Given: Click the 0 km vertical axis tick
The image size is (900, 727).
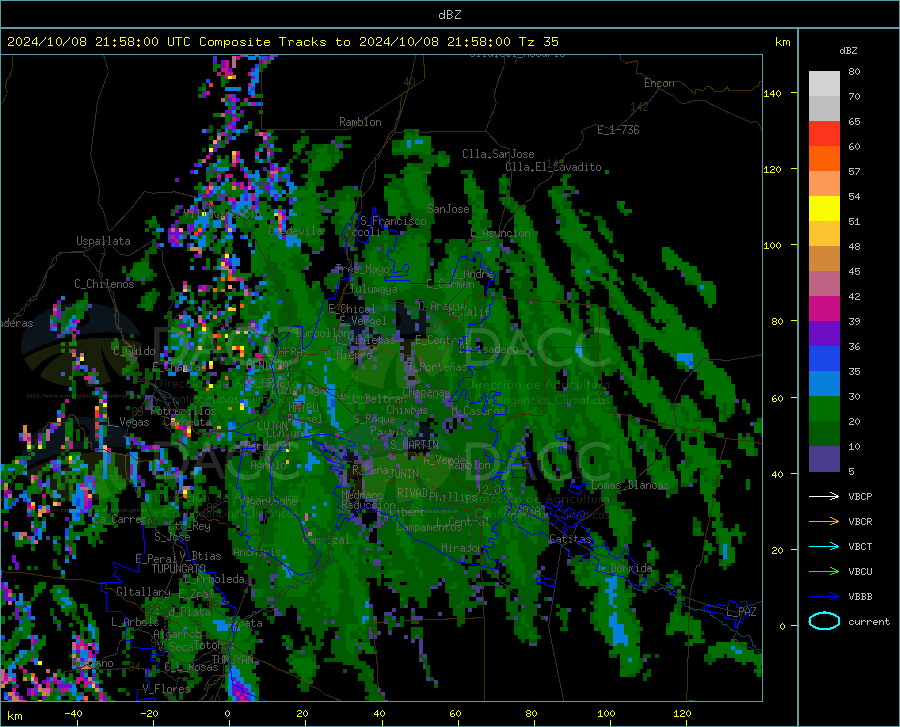Looking at the screenshot, I should click(782, 626).
